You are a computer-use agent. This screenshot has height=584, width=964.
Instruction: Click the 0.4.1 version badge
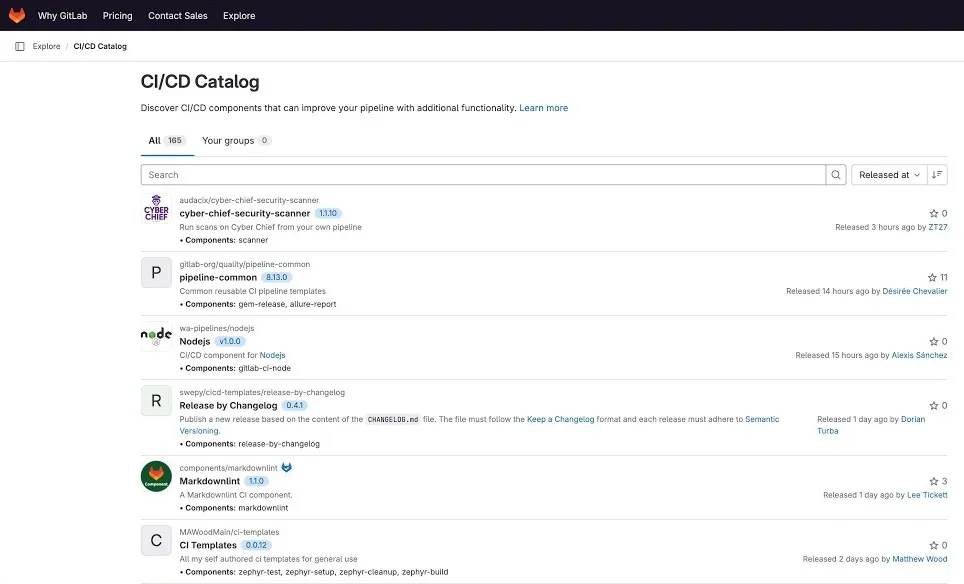(x=294, y=406)
